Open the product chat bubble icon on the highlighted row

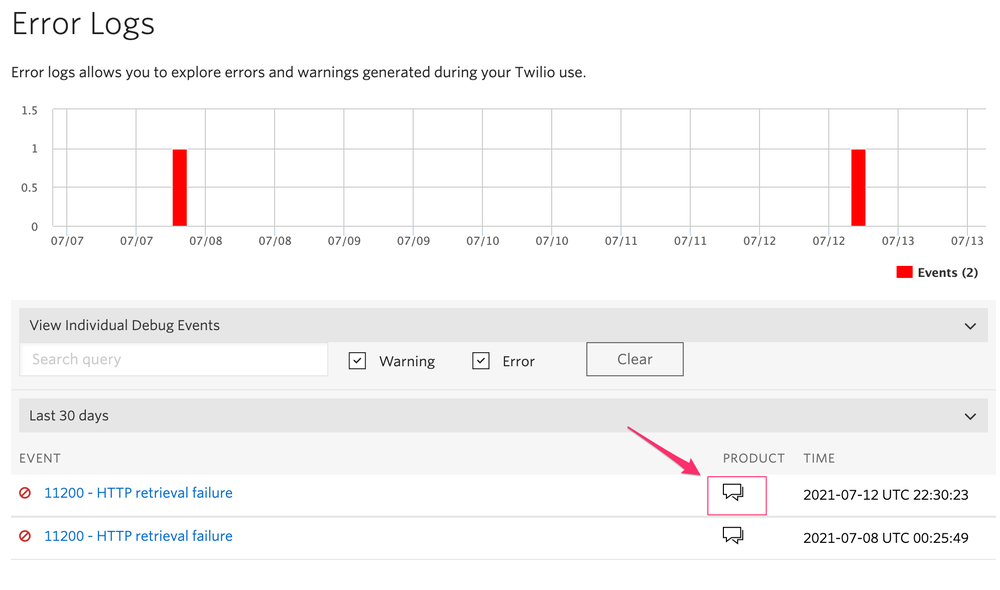point(734,492)
